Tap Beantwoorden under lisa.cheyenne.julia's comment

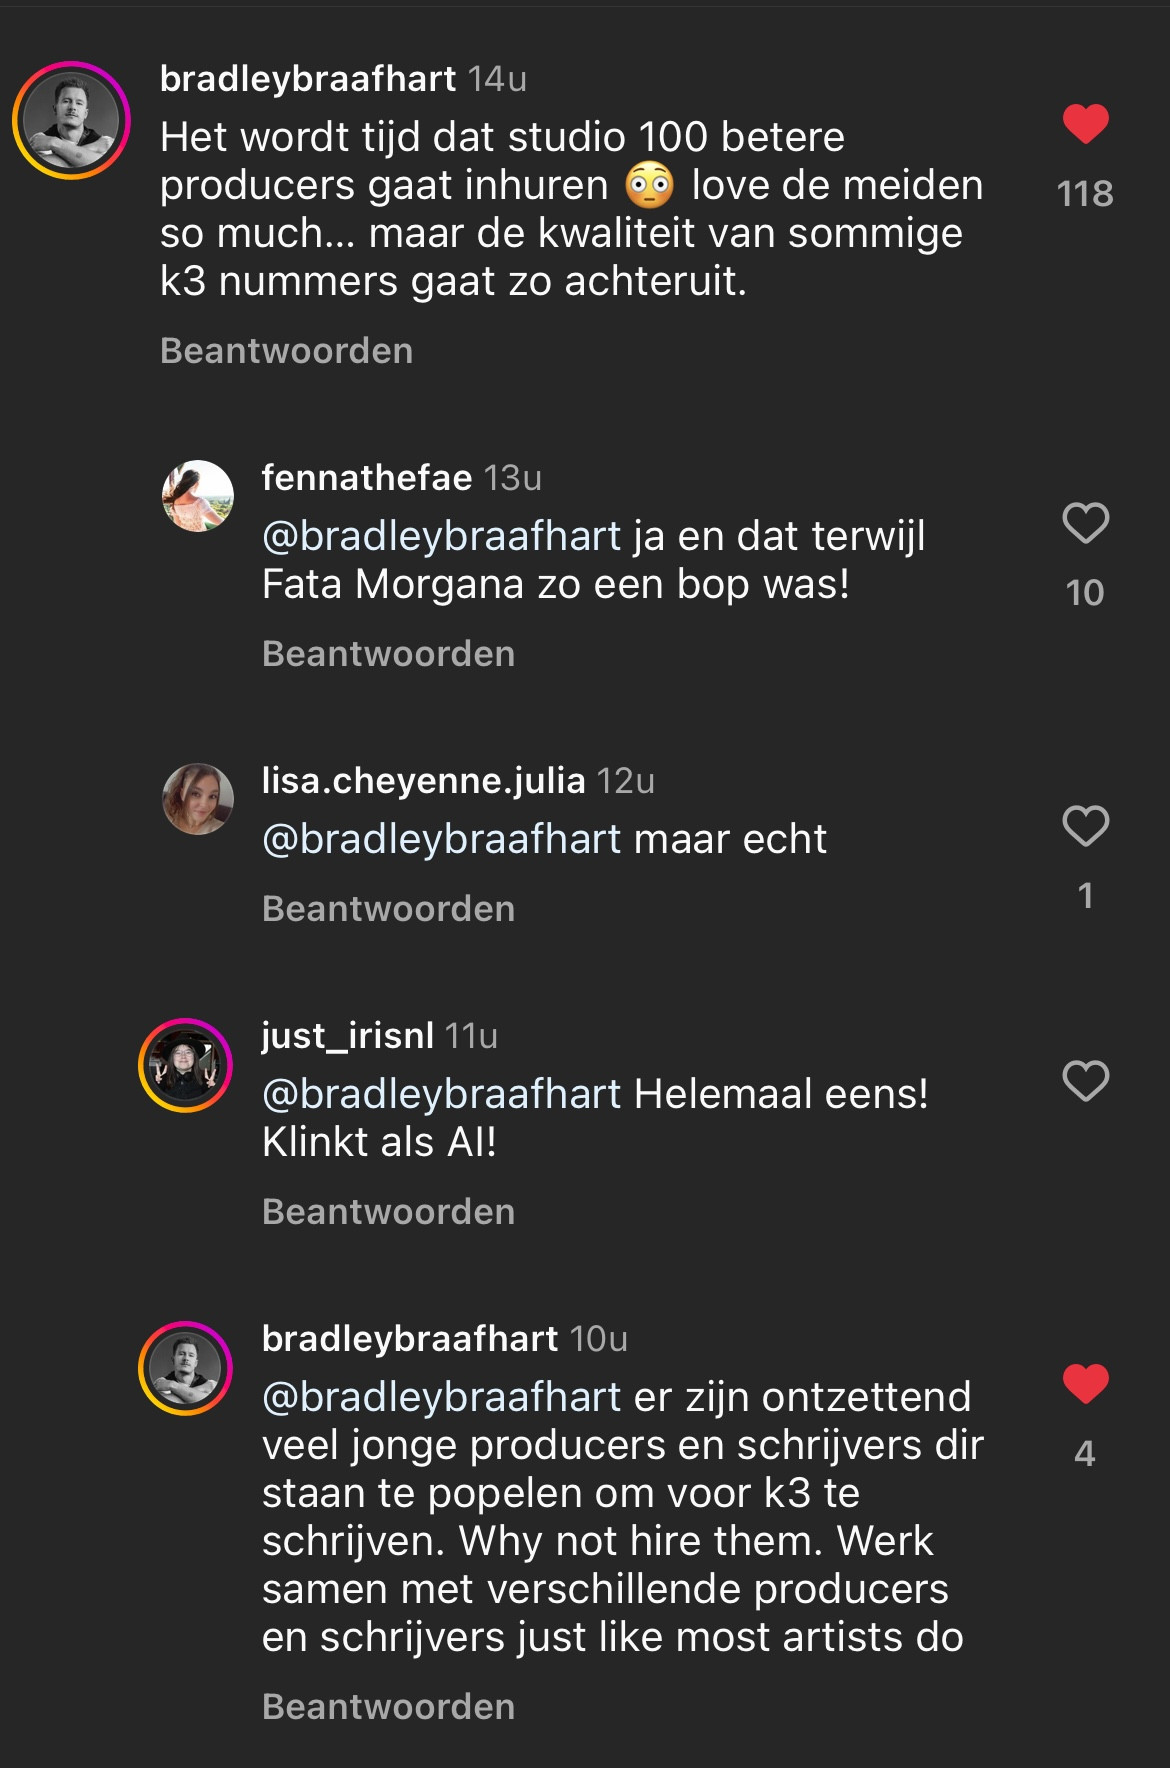tap(388, 909)
